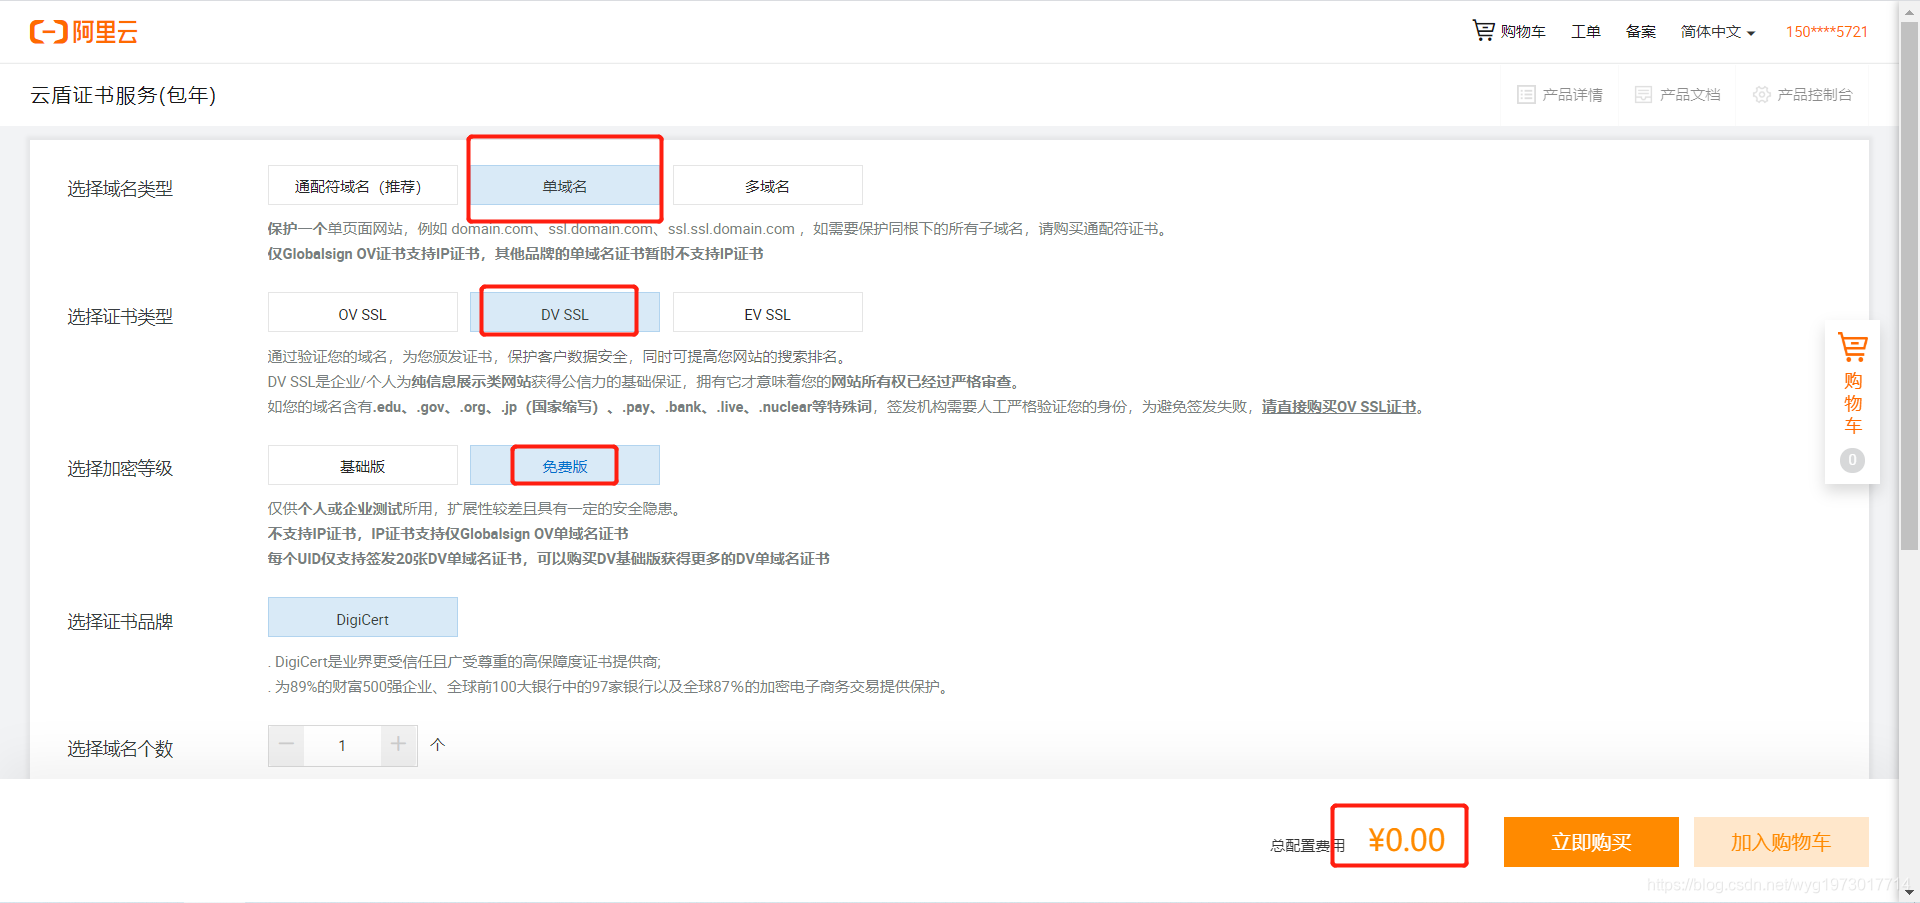Open 购物车 text link in the top bar

[1523, 32]
